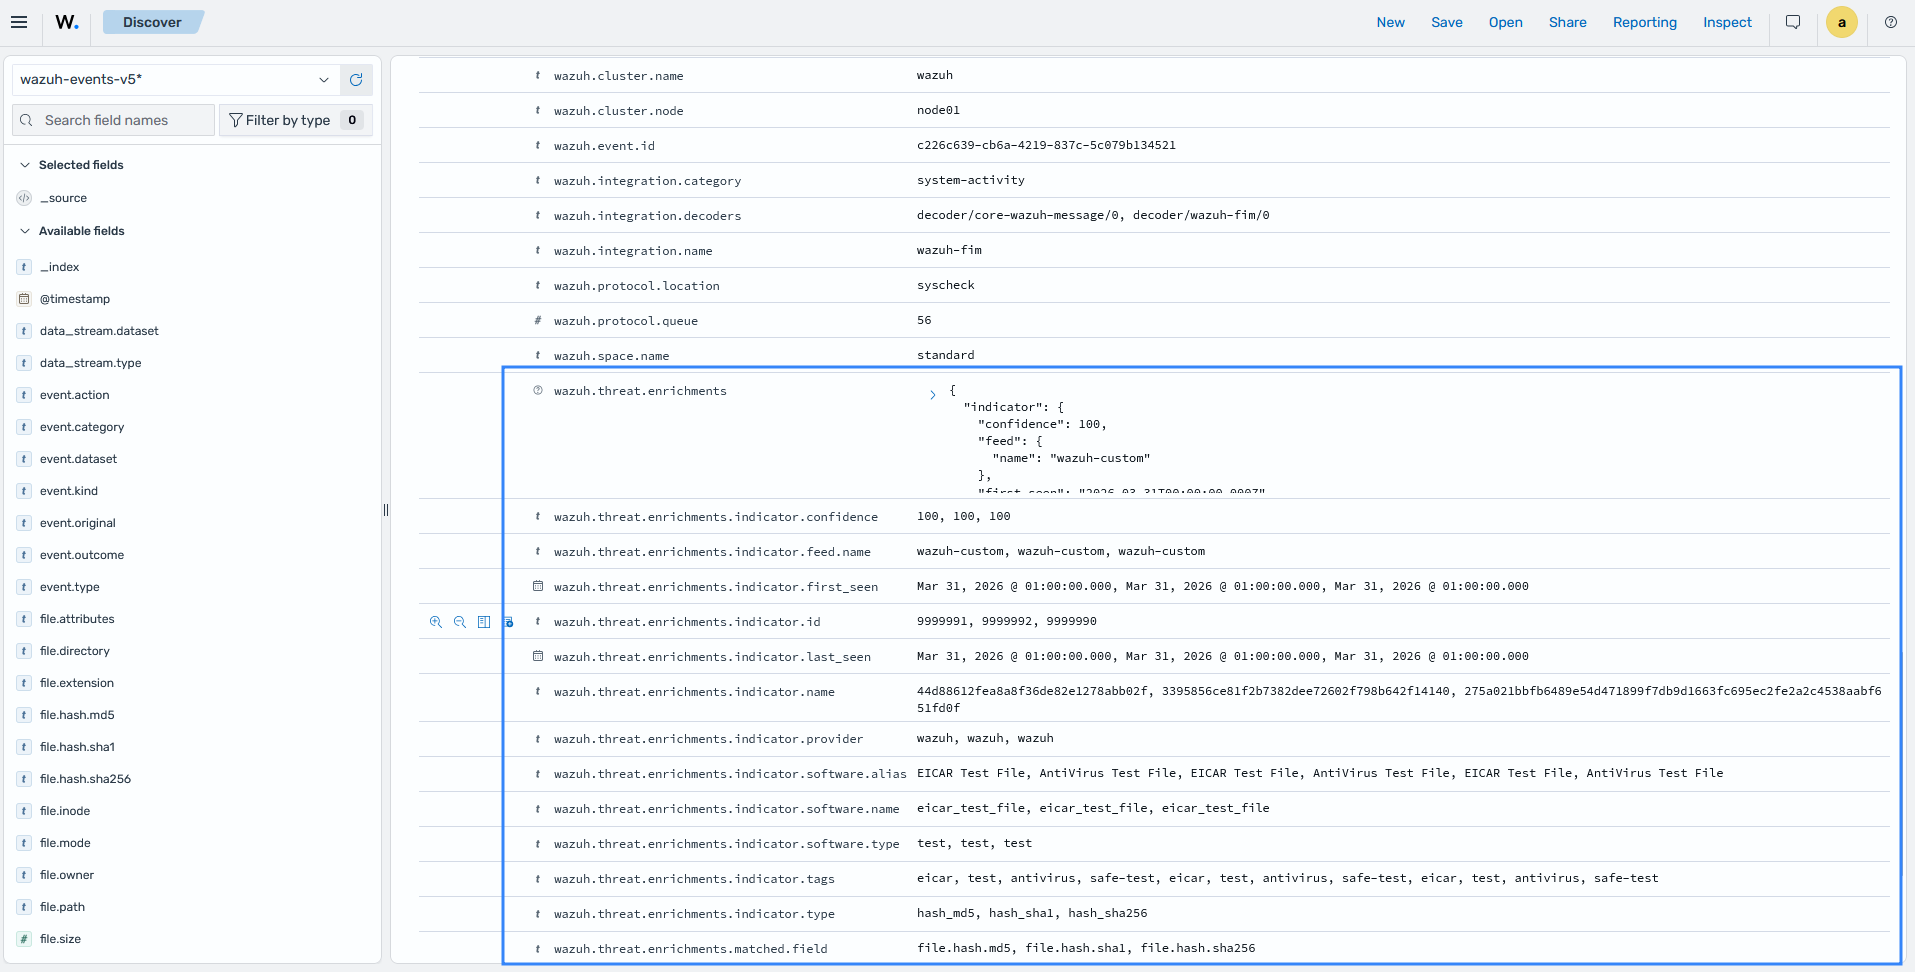Filter for value on indicator.id row
The width and height of the screenshot is (1915, 972).
coord(436,622)
